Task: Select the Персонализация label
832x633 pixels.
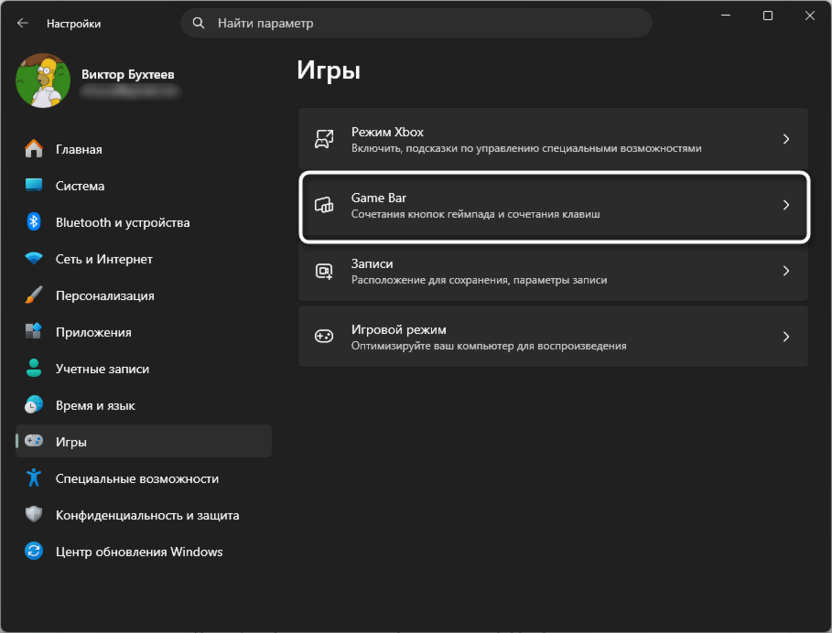Action: pyautogui.click(x=105, y=296)
